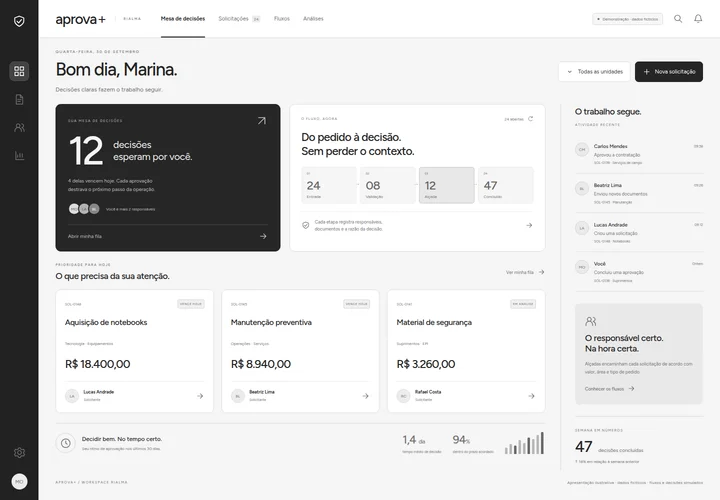Select the 08 Validação stage box
The height and width of the screenshot is (500, 720).
(388, 185)
